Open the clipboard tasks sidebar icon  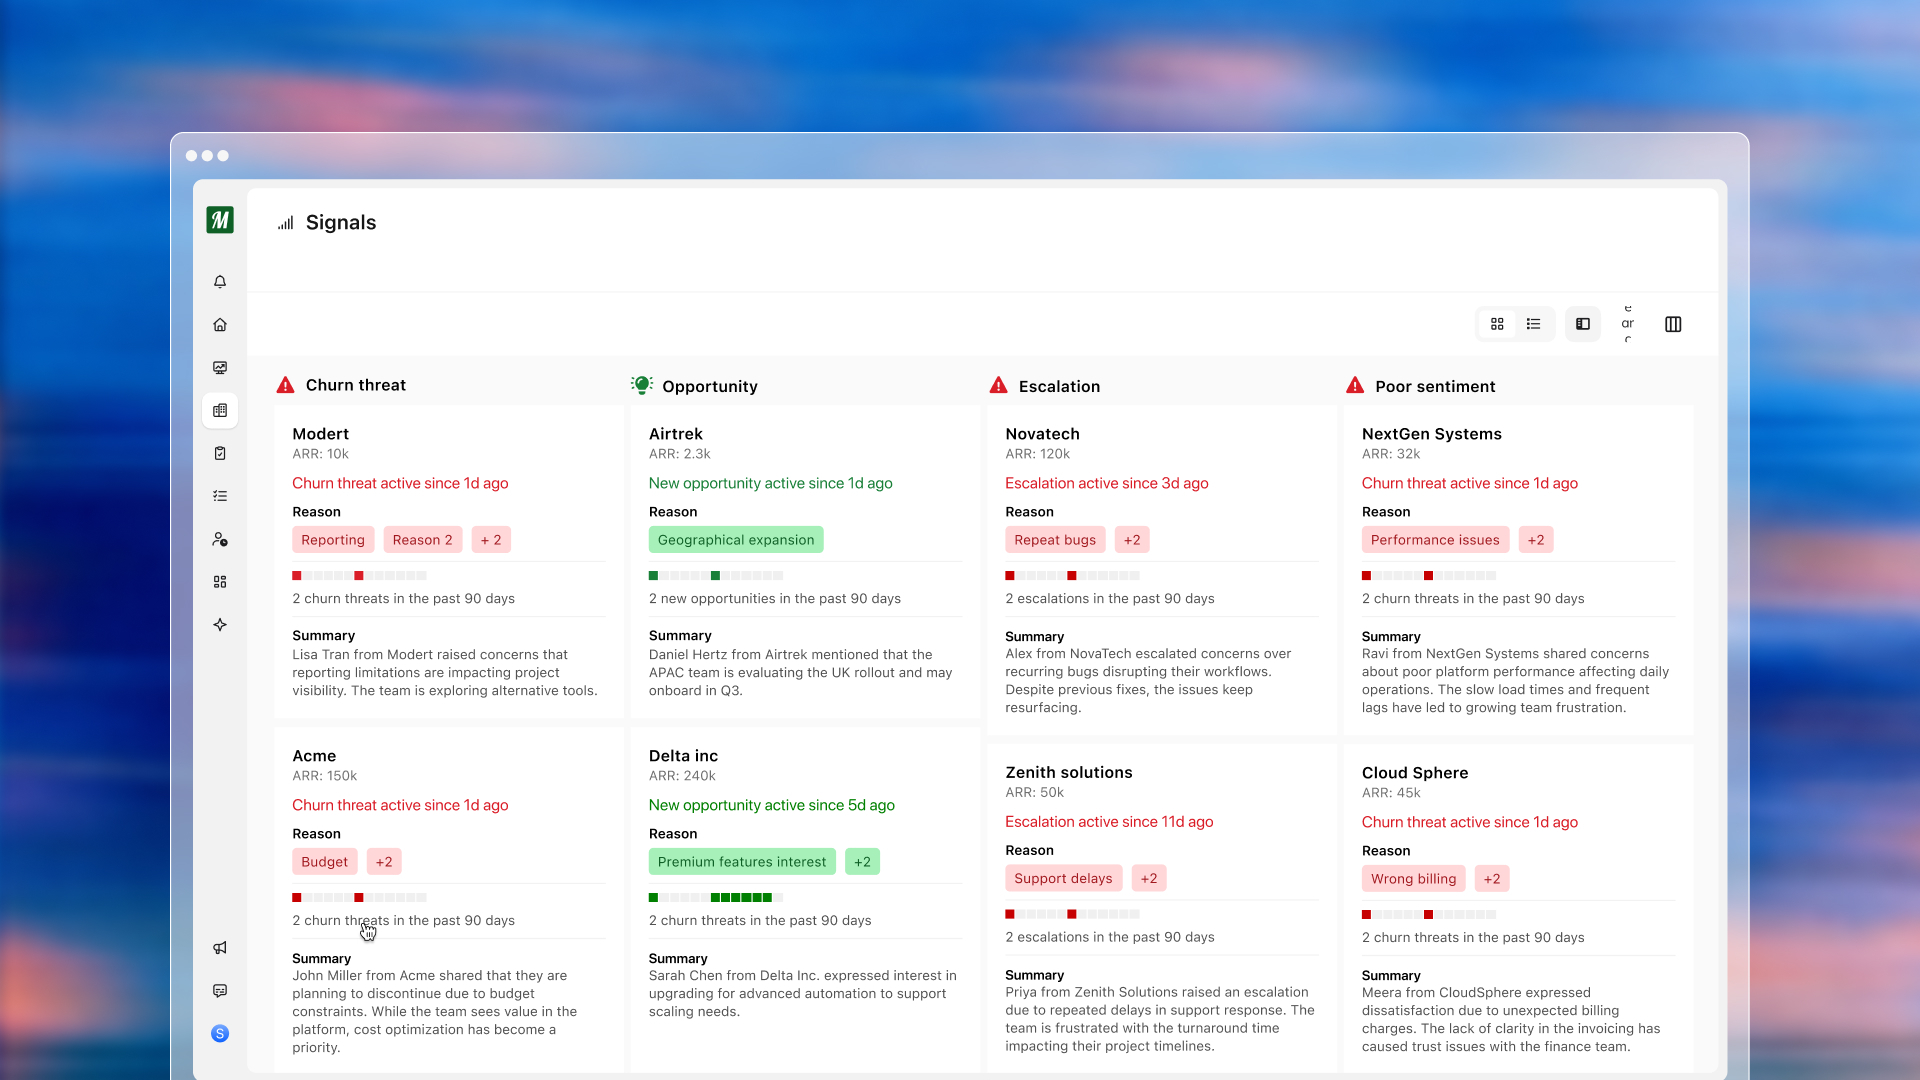[220, 453]
